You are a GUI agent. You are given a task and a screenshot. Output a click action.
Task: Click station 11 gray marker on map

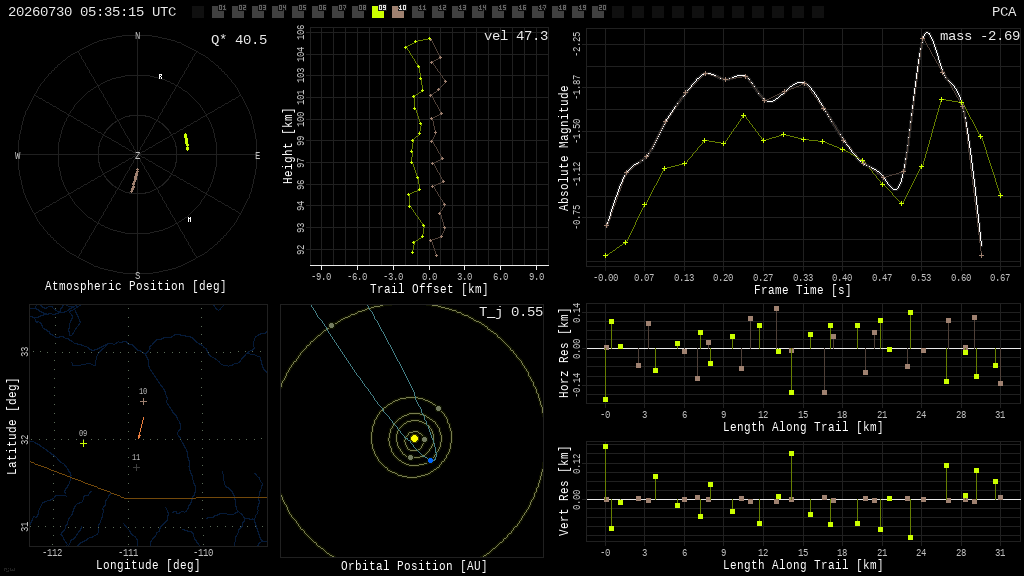pyautogui.click(x=136, y=468)
